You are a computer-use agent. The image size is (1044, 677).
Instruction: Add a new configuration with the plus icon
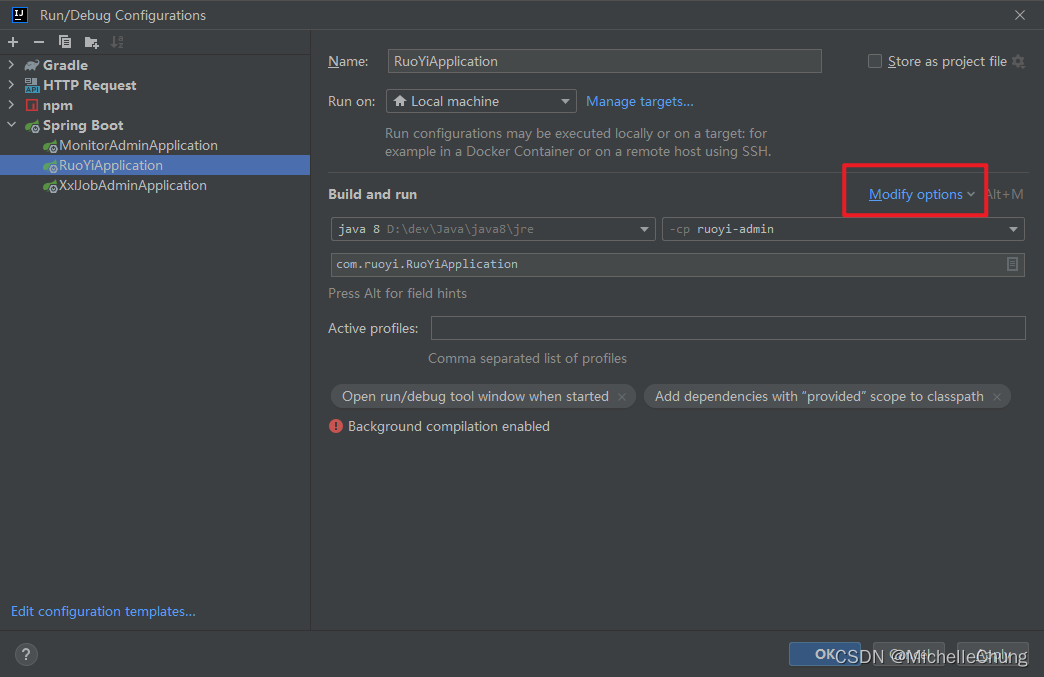coord(13,42)
